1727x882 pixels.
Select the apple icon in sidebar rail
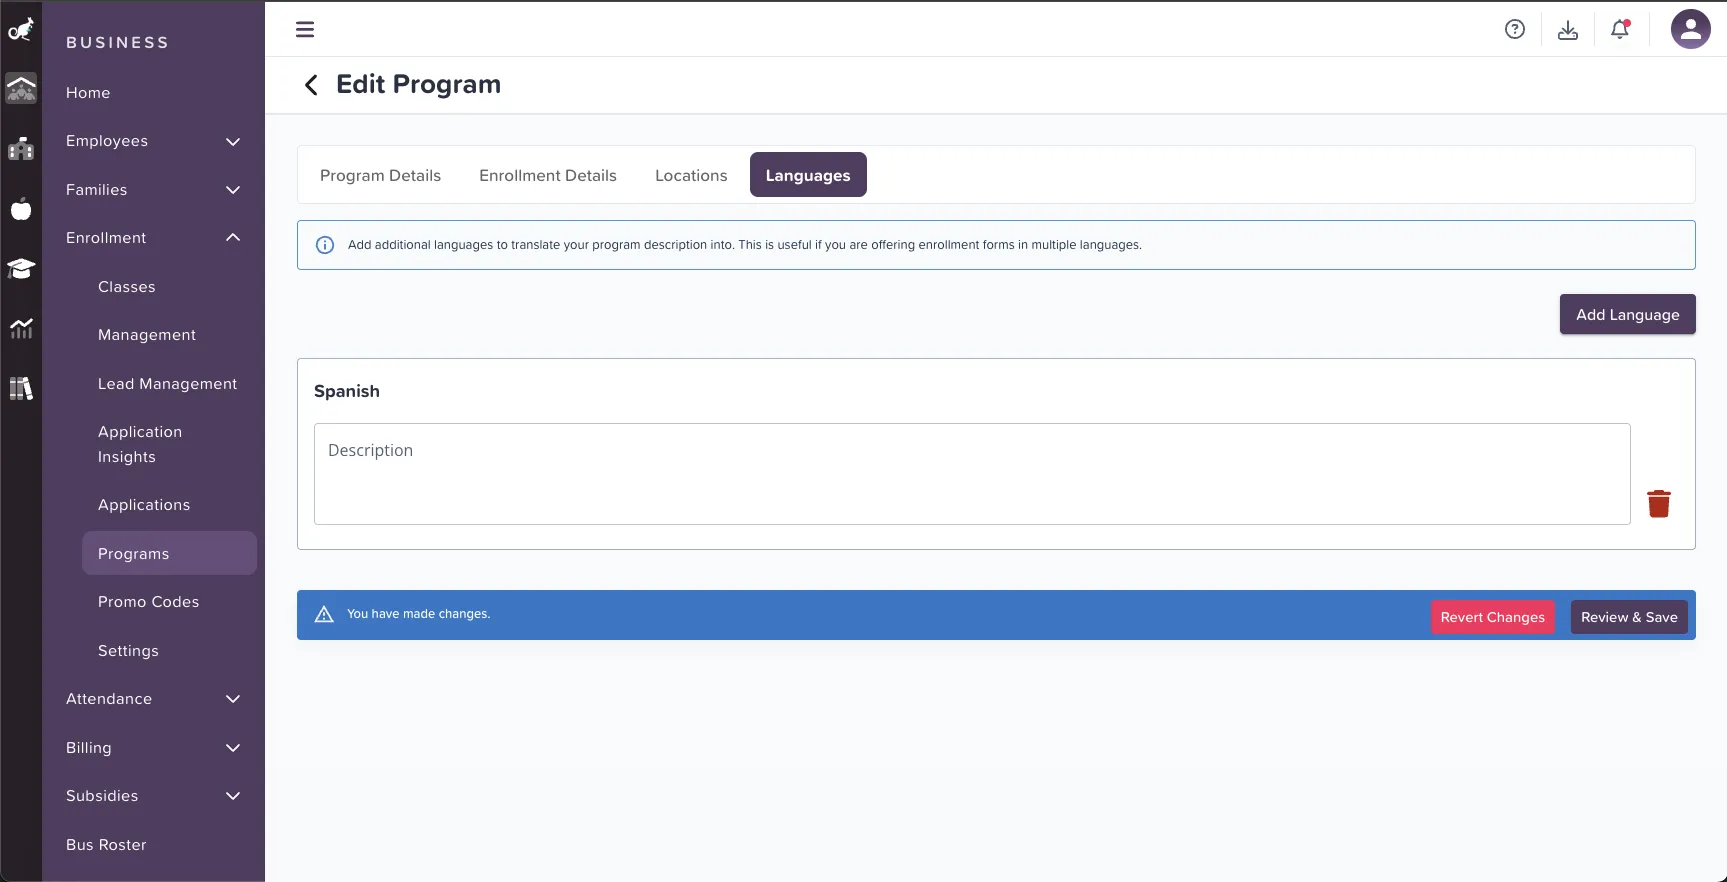pyautogui.click(x=21, y=209)
